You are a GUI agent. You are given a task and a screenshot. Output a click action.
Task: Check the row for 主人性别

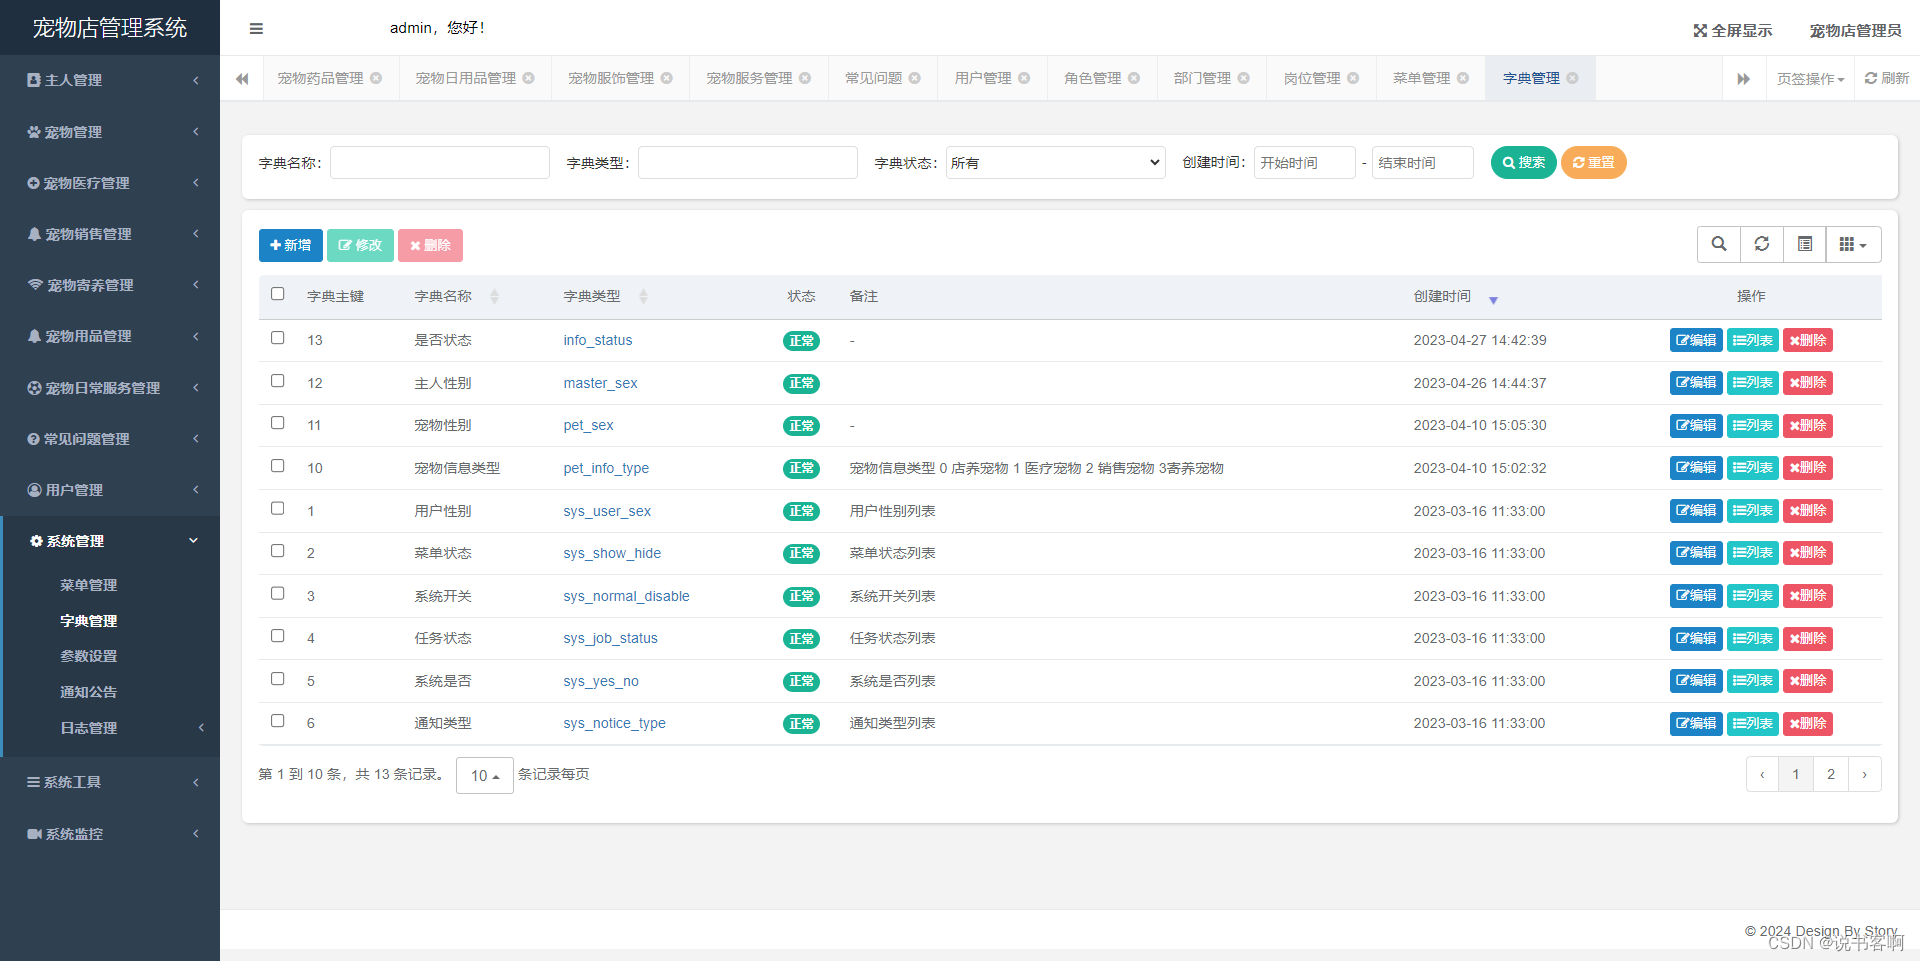[278, 381]
